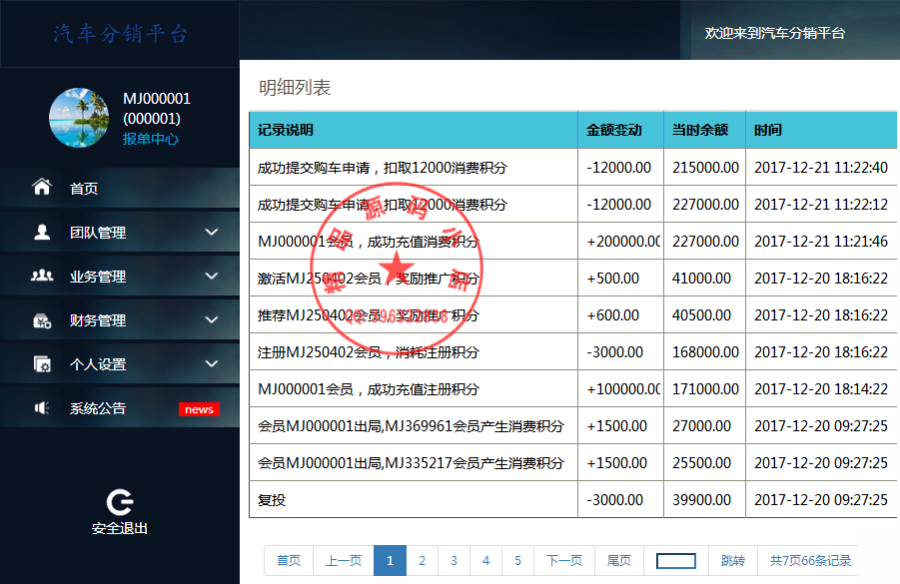
Task: Click the 安全退出 power icon
Action: (119, 503)
